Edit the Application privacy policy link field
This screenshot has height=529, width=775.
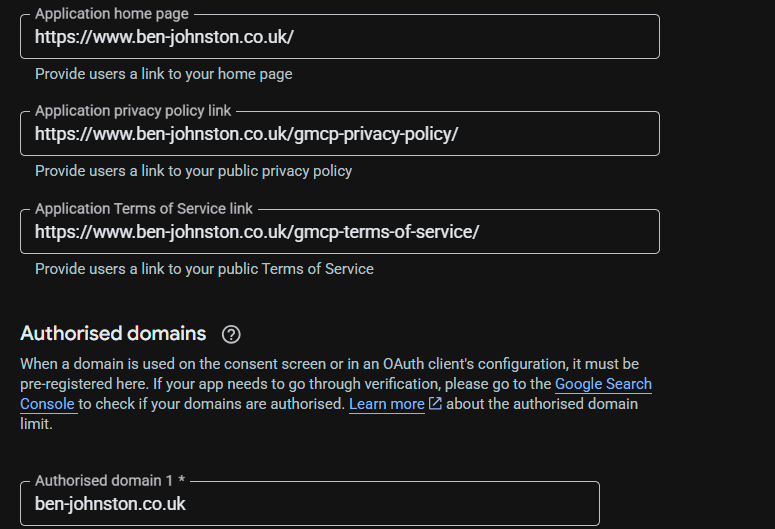pos(340,133)
